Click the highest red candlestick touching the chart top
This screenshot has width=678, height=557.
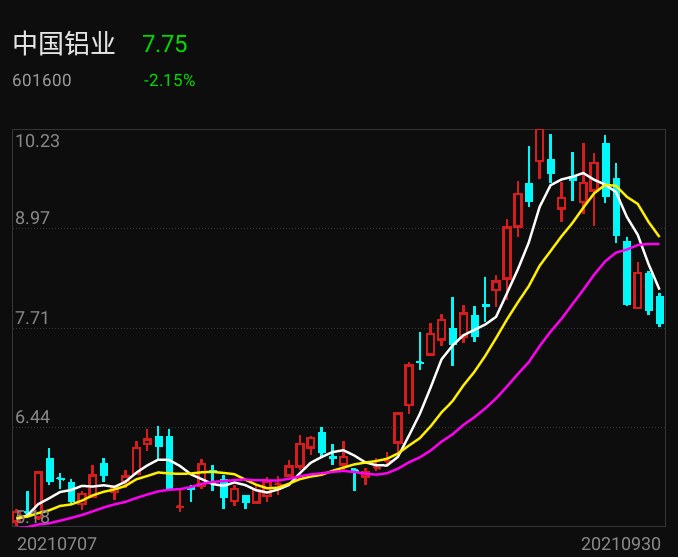[540, 154]
